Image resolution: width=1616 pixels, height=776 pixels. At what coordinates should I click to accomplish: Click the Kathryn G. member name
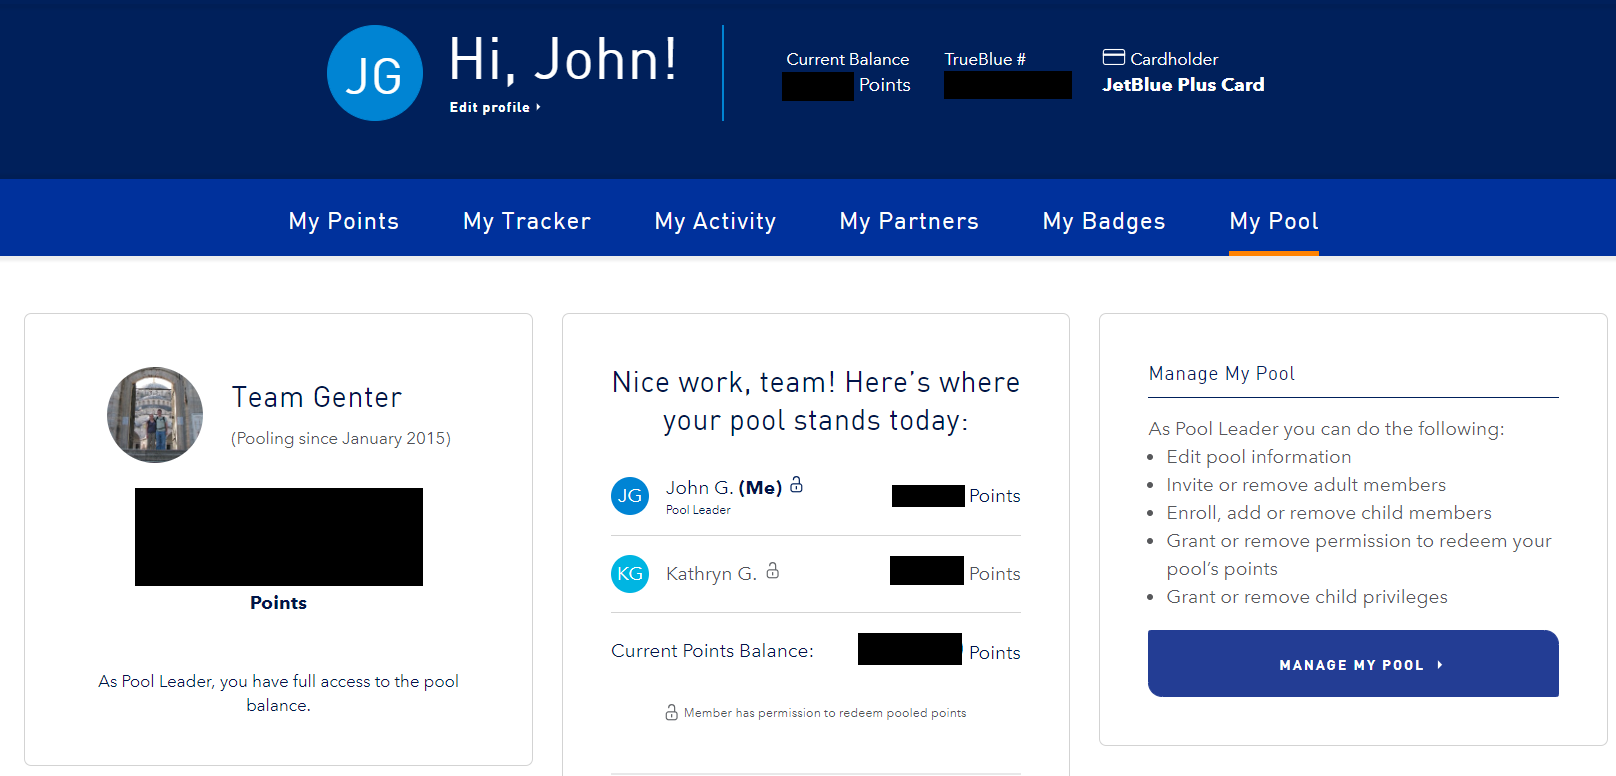pos(710,574)
